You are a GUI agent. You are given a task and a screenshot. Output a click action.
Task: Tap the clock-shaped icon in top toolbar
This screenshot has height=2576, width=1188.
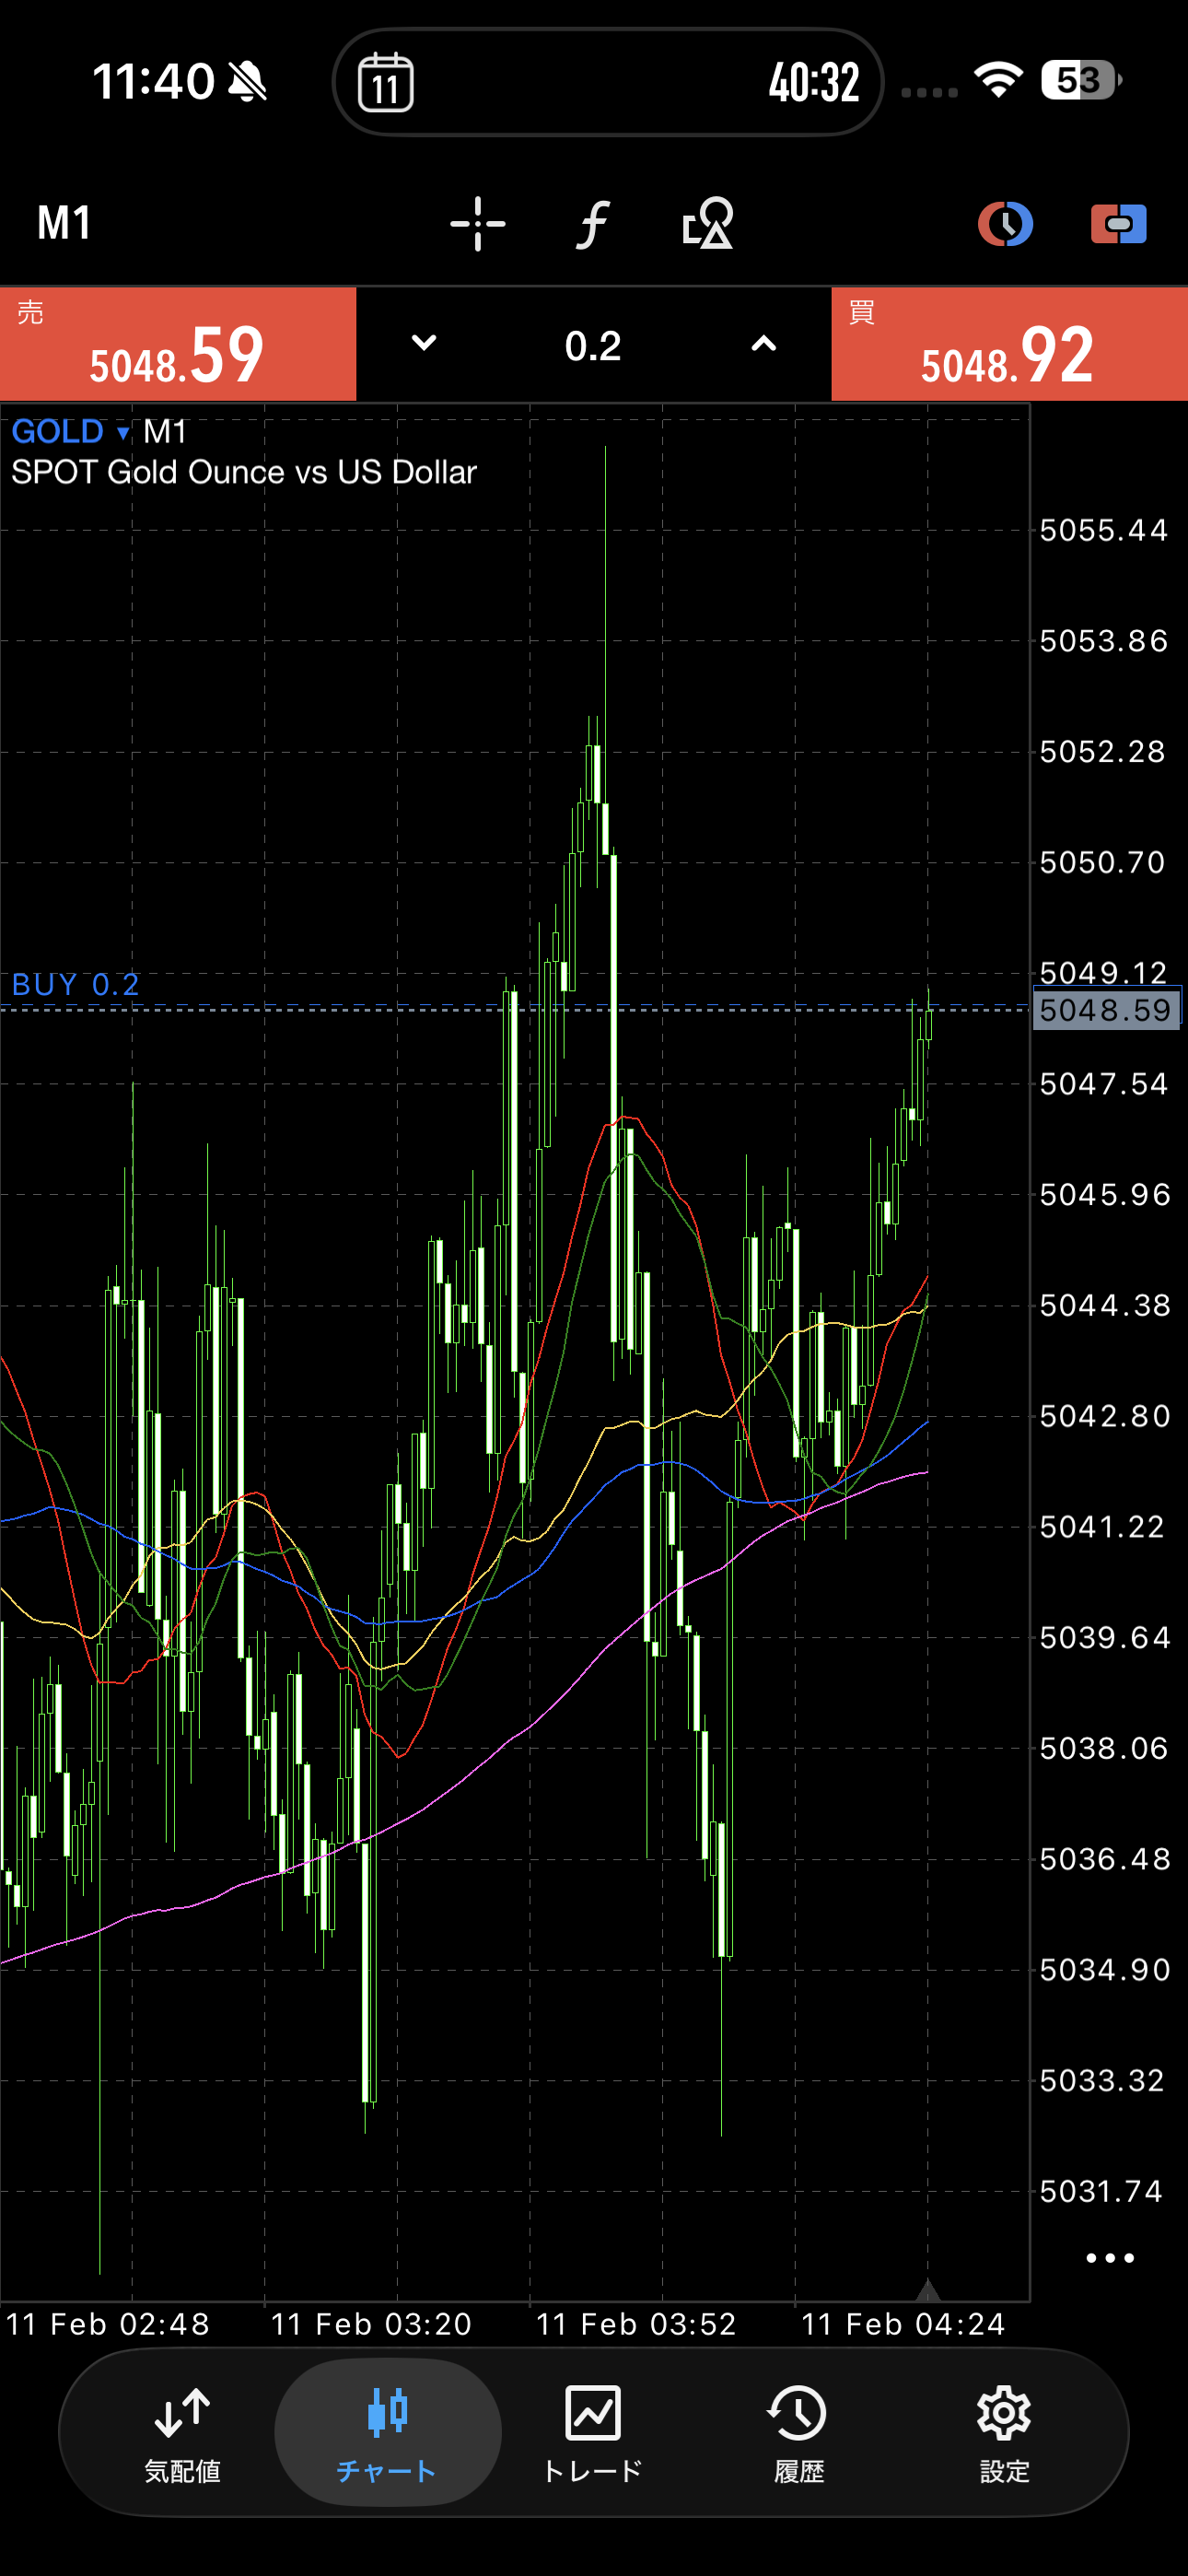(x=1004, y=223)
